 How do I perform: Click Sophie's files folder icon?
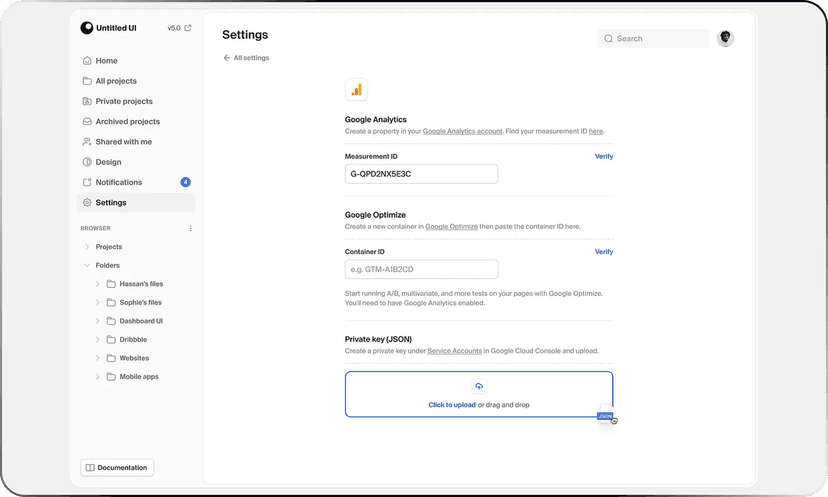[x=111, y=302]
